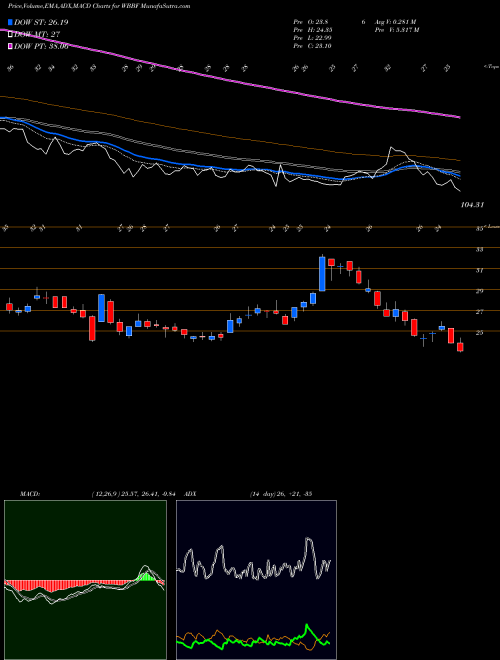Click the 29 price axis label
Viewport: 500px width, 660px height.
coord(479,291)
